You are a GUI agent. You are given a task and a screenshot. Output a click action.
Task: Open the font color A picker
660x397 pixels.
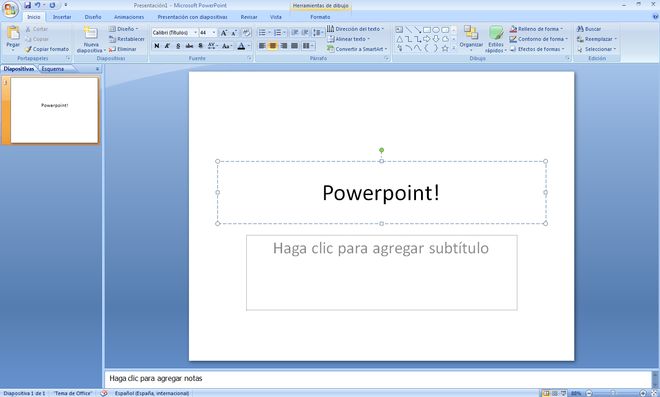(x=241, y=45)
